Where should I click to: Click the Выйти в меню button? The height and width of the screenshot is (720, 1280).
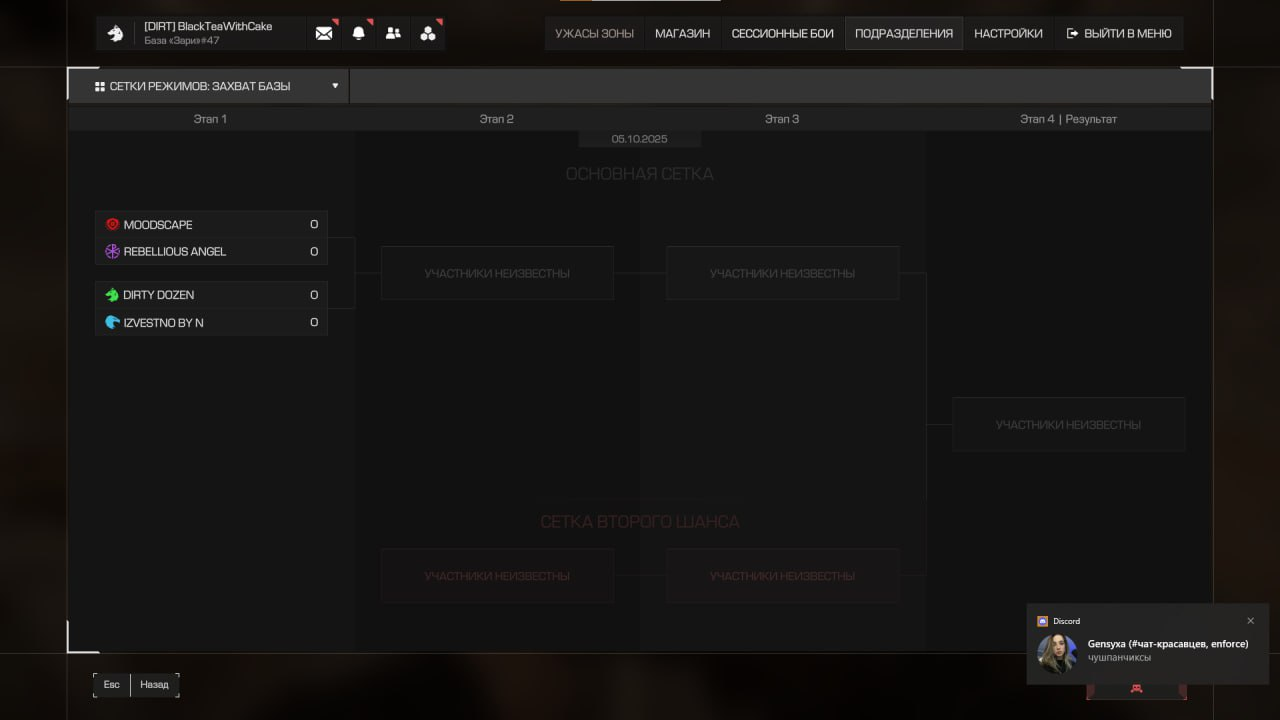pos(1119,33)
